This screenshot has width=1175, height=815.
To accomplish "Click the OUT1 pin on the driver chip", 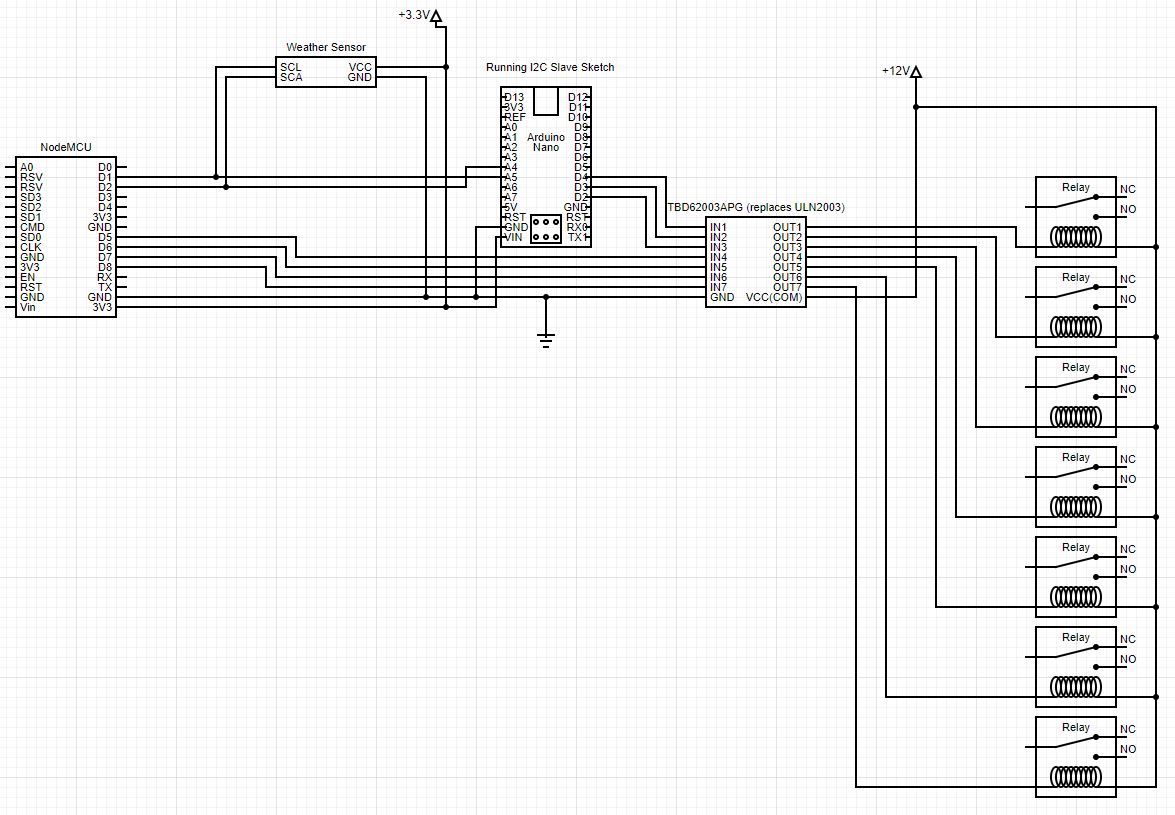I will click(788, 227).
